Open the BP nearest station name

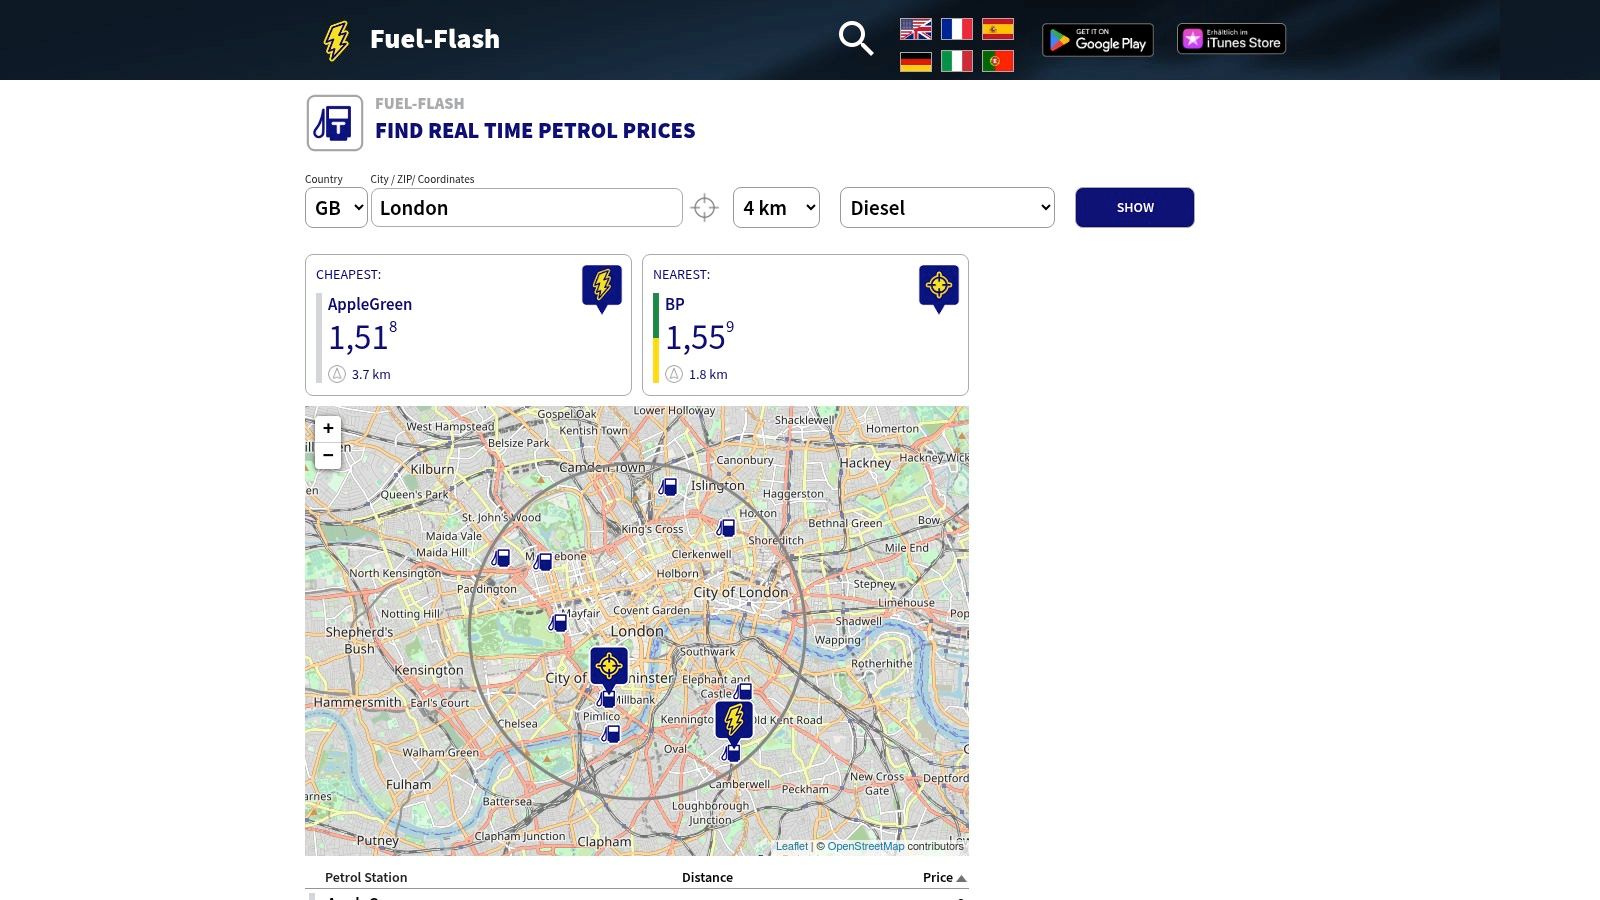675,304
